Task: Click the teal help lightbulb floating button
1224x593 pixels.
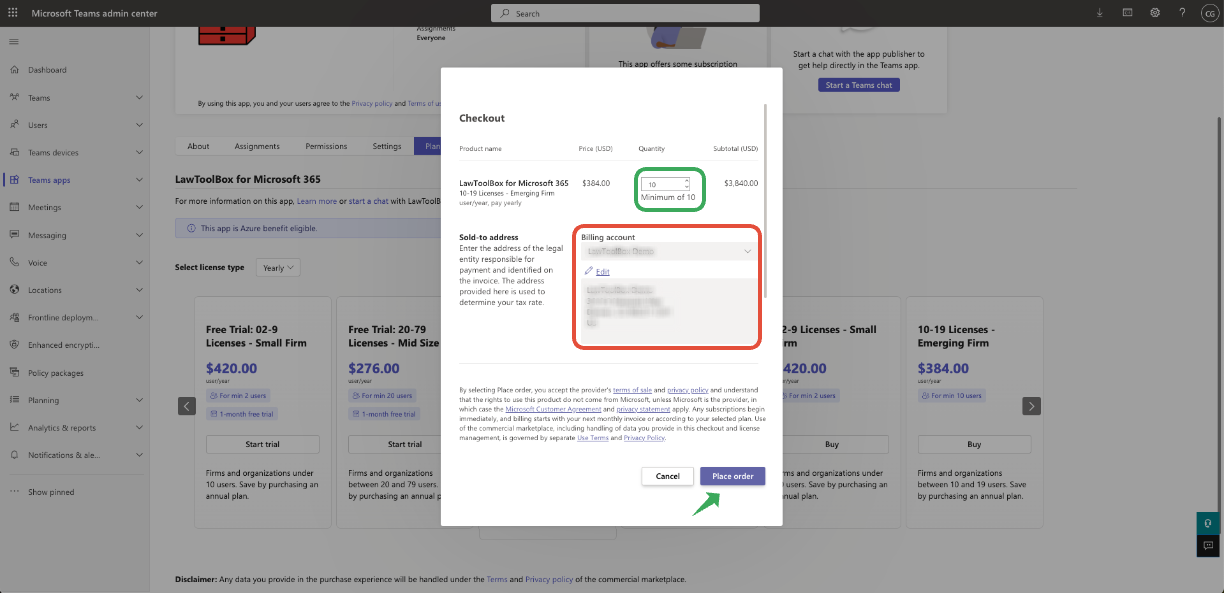Action: tap(1210, 523)
